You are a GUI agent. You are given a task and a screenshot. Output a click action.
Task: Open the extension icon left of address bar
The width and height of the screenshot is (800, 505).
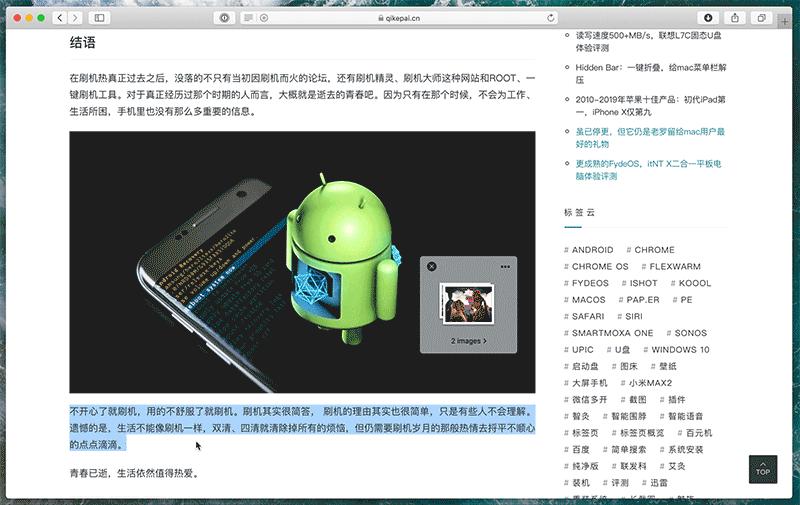224,18
